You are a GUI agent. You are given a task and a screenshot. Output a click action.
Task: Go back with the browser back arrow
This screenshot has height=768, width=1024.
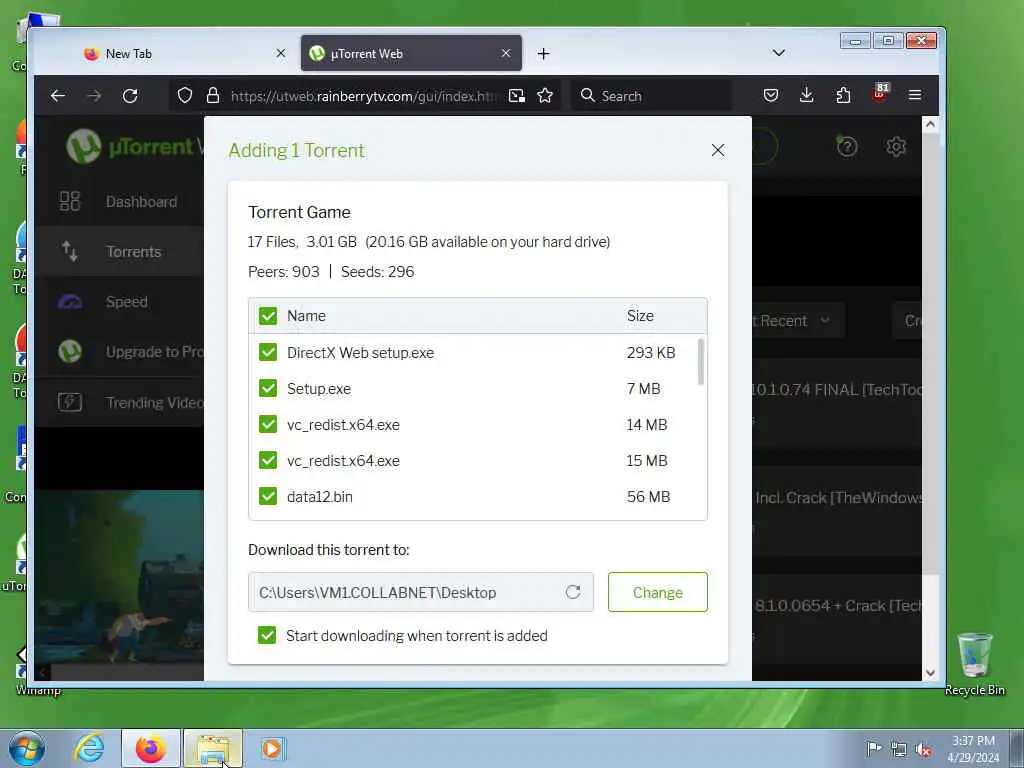click(x=58, y=96)
